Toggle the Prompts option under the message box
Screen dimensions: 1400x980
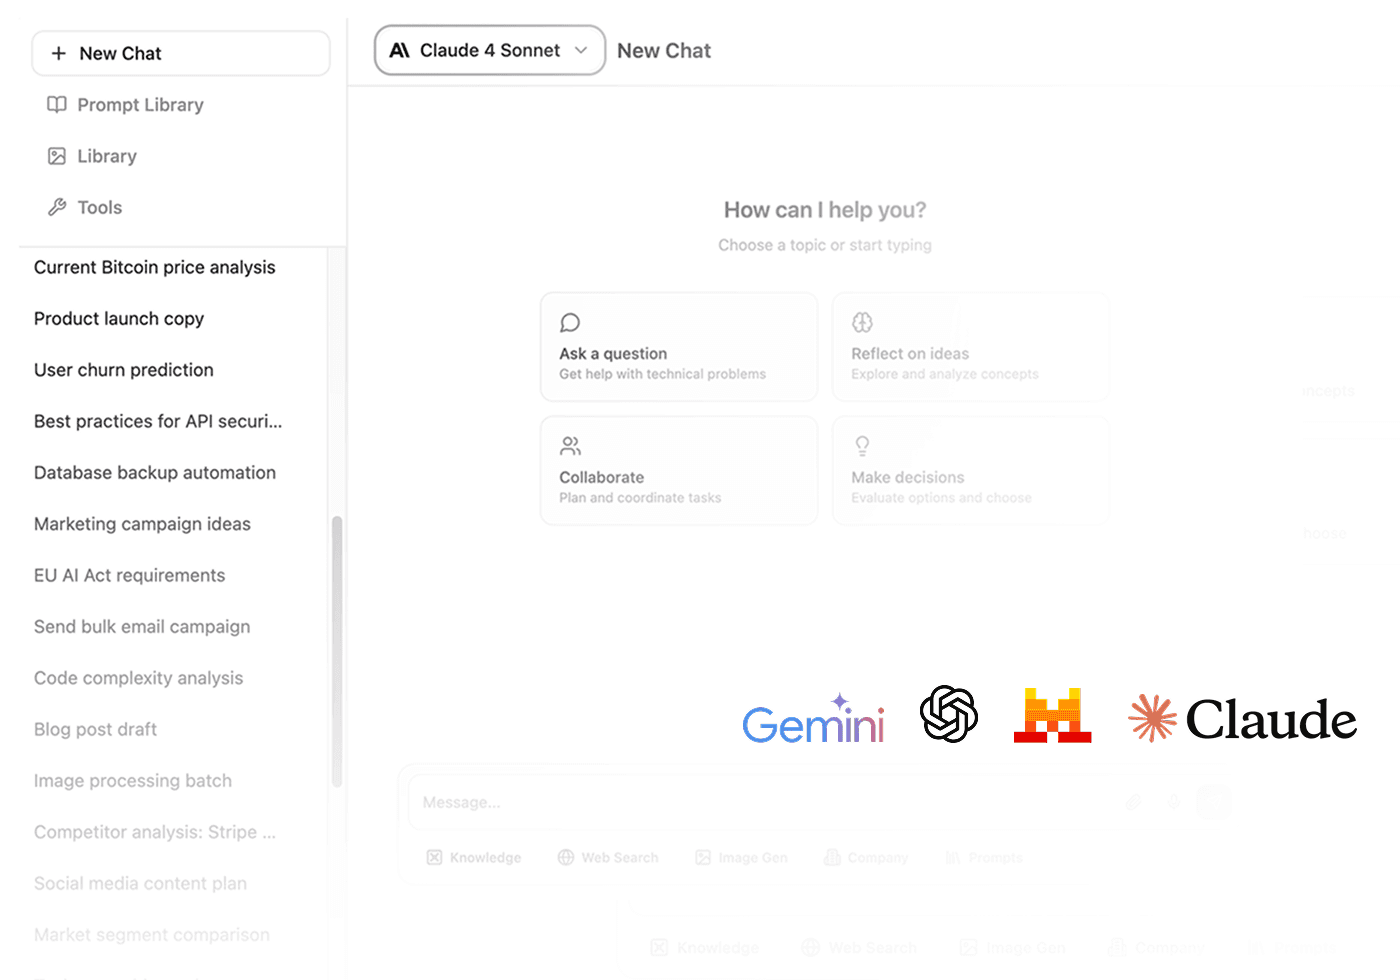click(984, 858)
